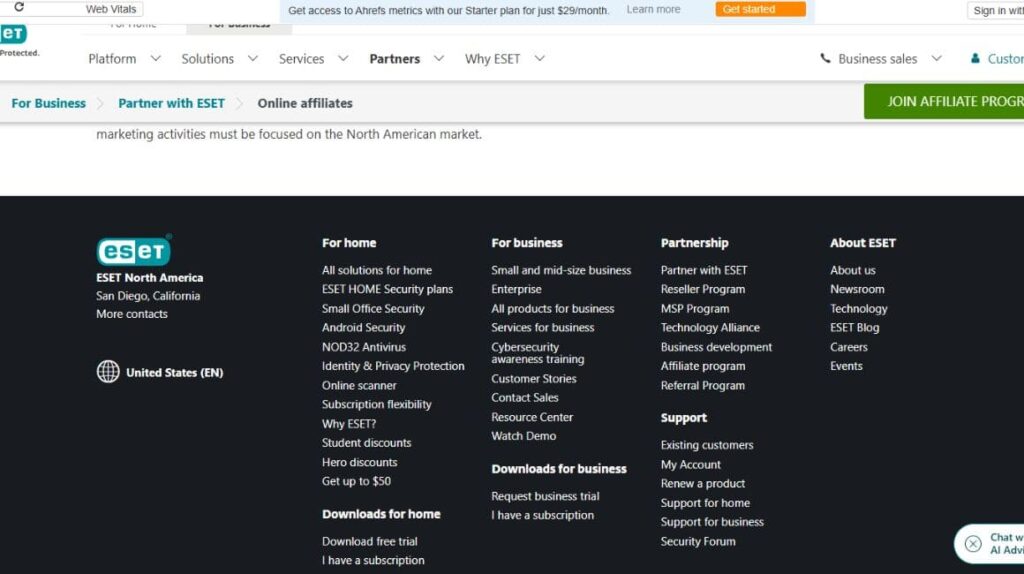Screen dimensions: 1024x574
Task: Open Cybersecurity awareness training link
Action: click(x=537, y=353)
